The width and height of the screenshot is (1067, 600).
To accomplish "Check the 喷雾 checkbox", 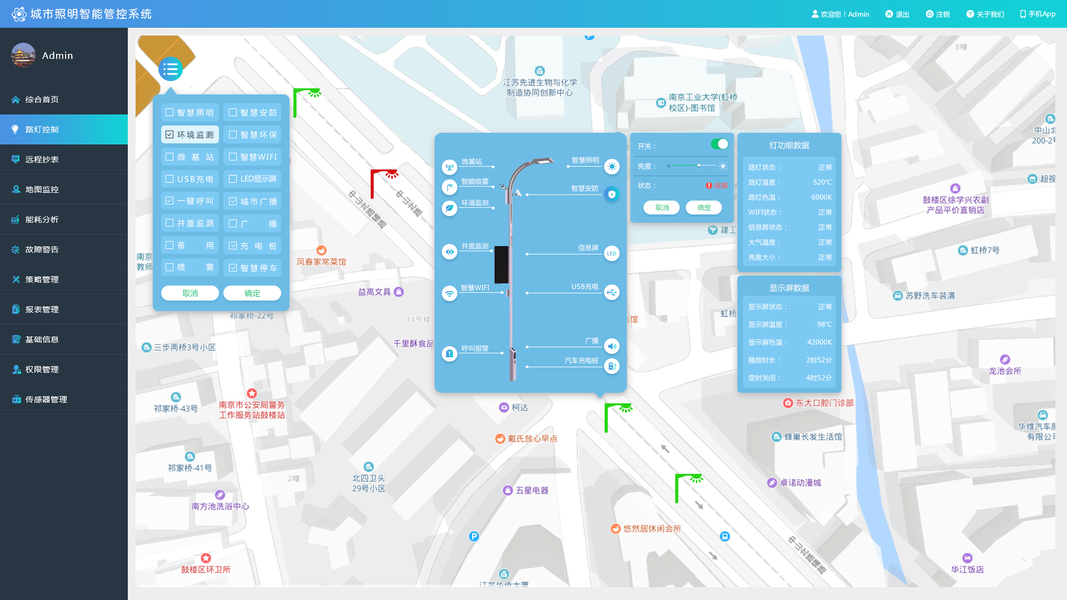I will 169,267.
